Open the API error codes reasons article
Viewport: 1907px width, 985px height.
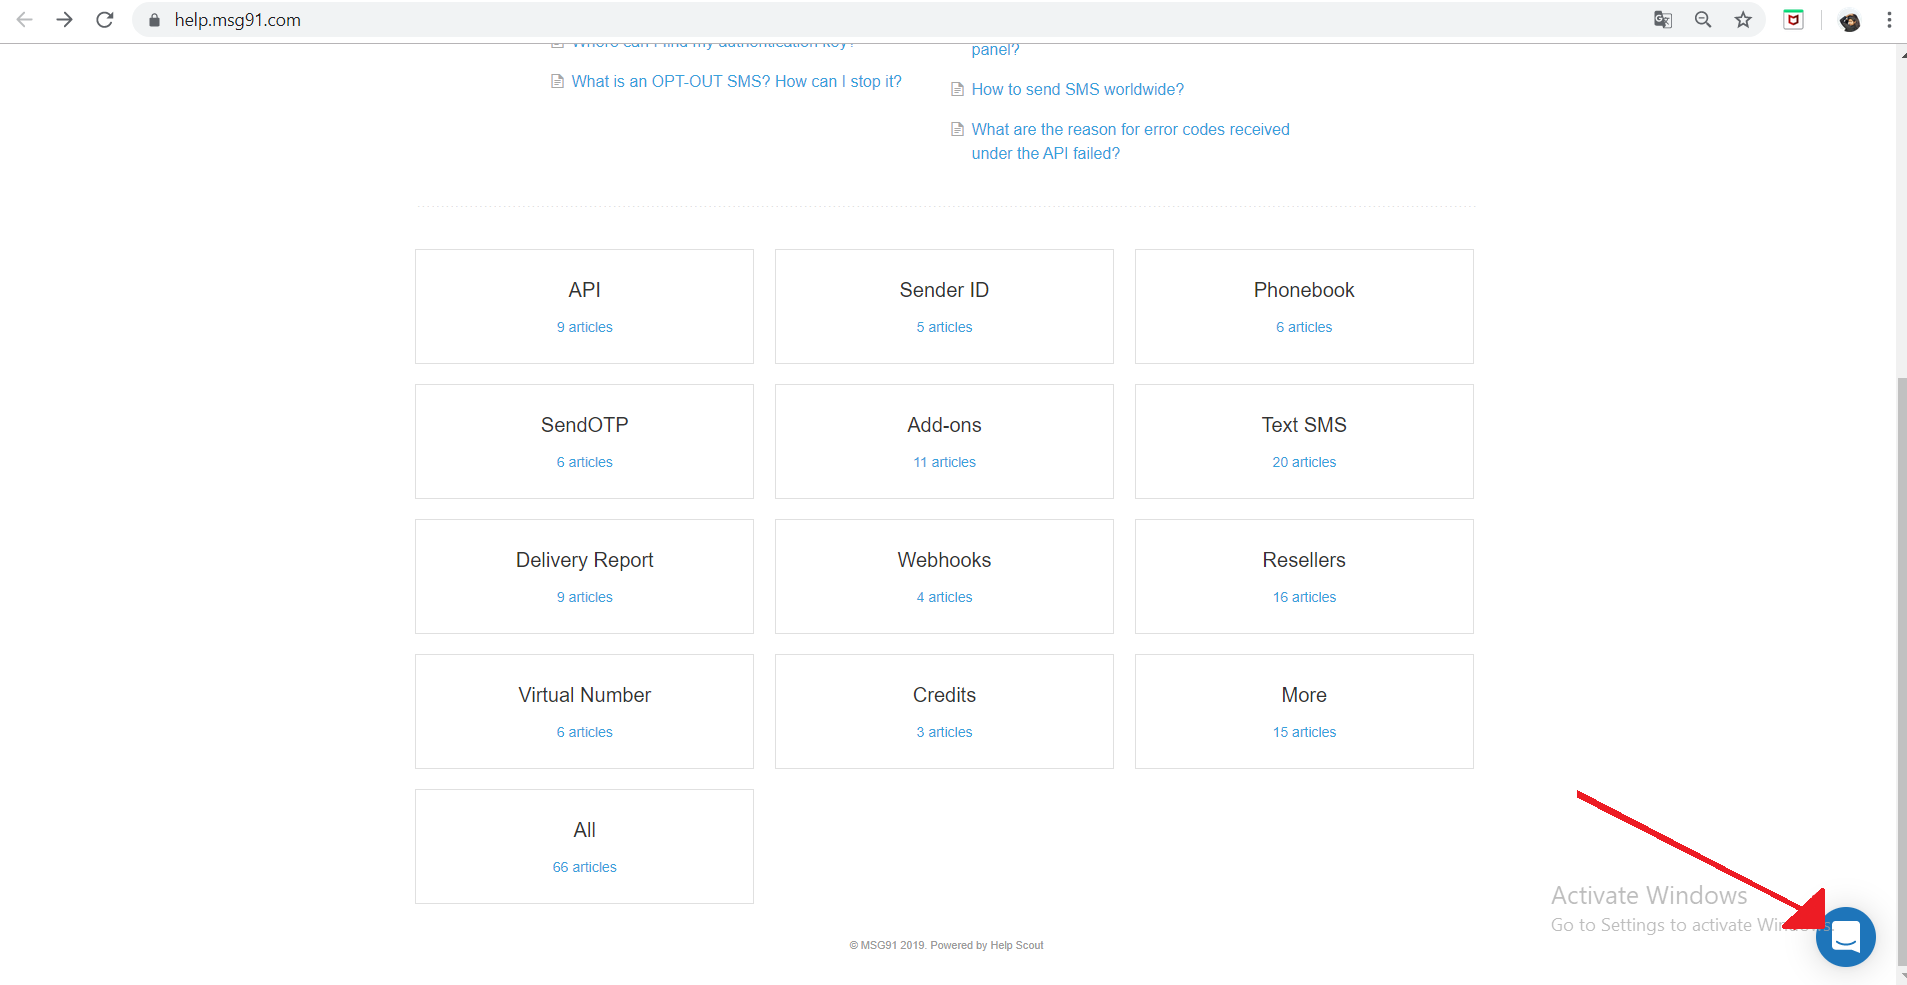tap(1131, 141)
